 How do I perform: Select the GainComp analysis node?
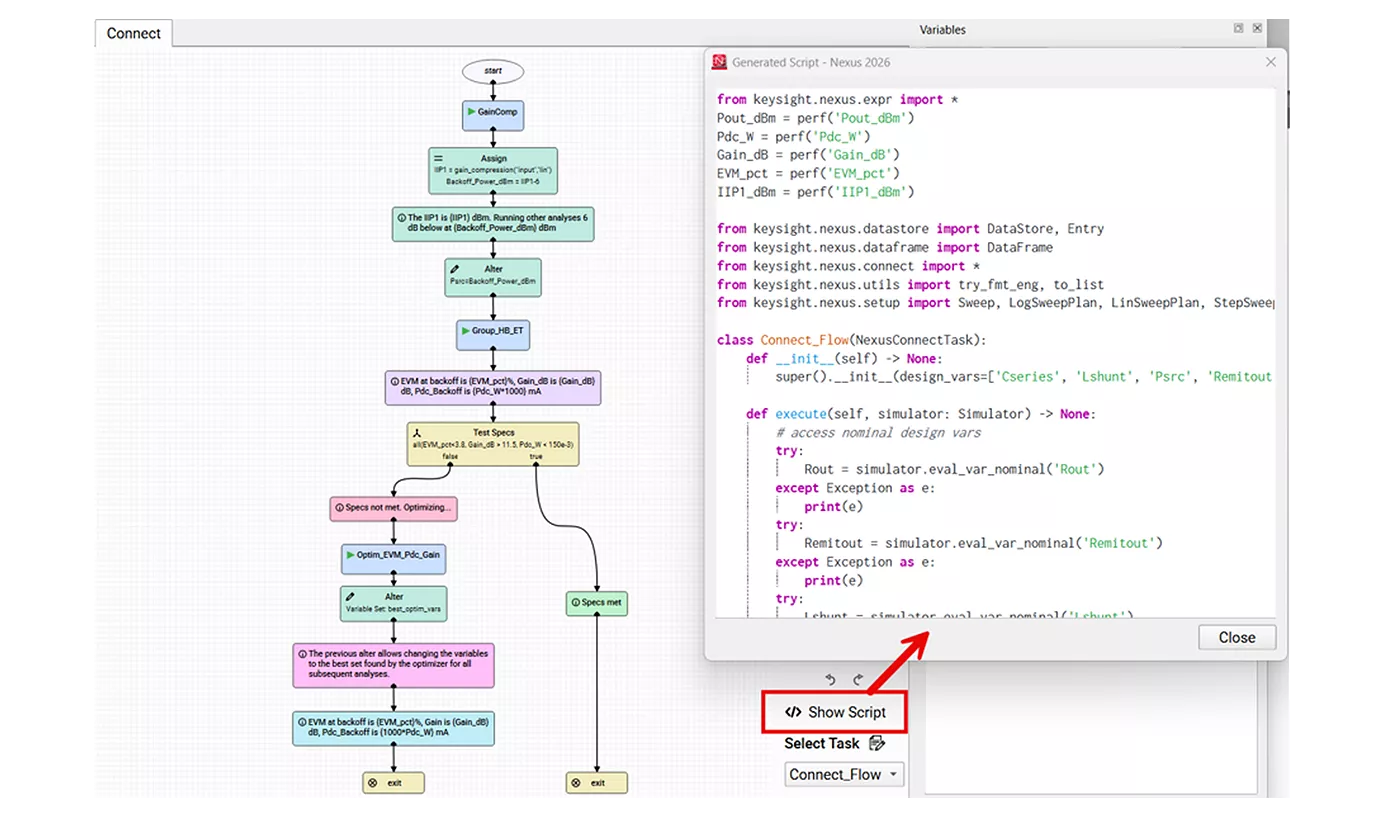point(493,114)
